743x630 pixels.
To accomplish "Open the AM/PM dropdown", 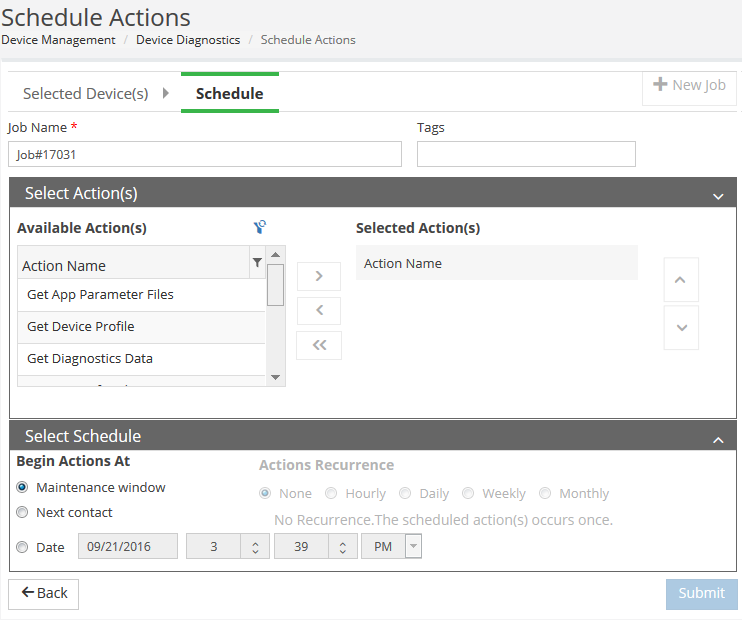I will coord(413,547).
